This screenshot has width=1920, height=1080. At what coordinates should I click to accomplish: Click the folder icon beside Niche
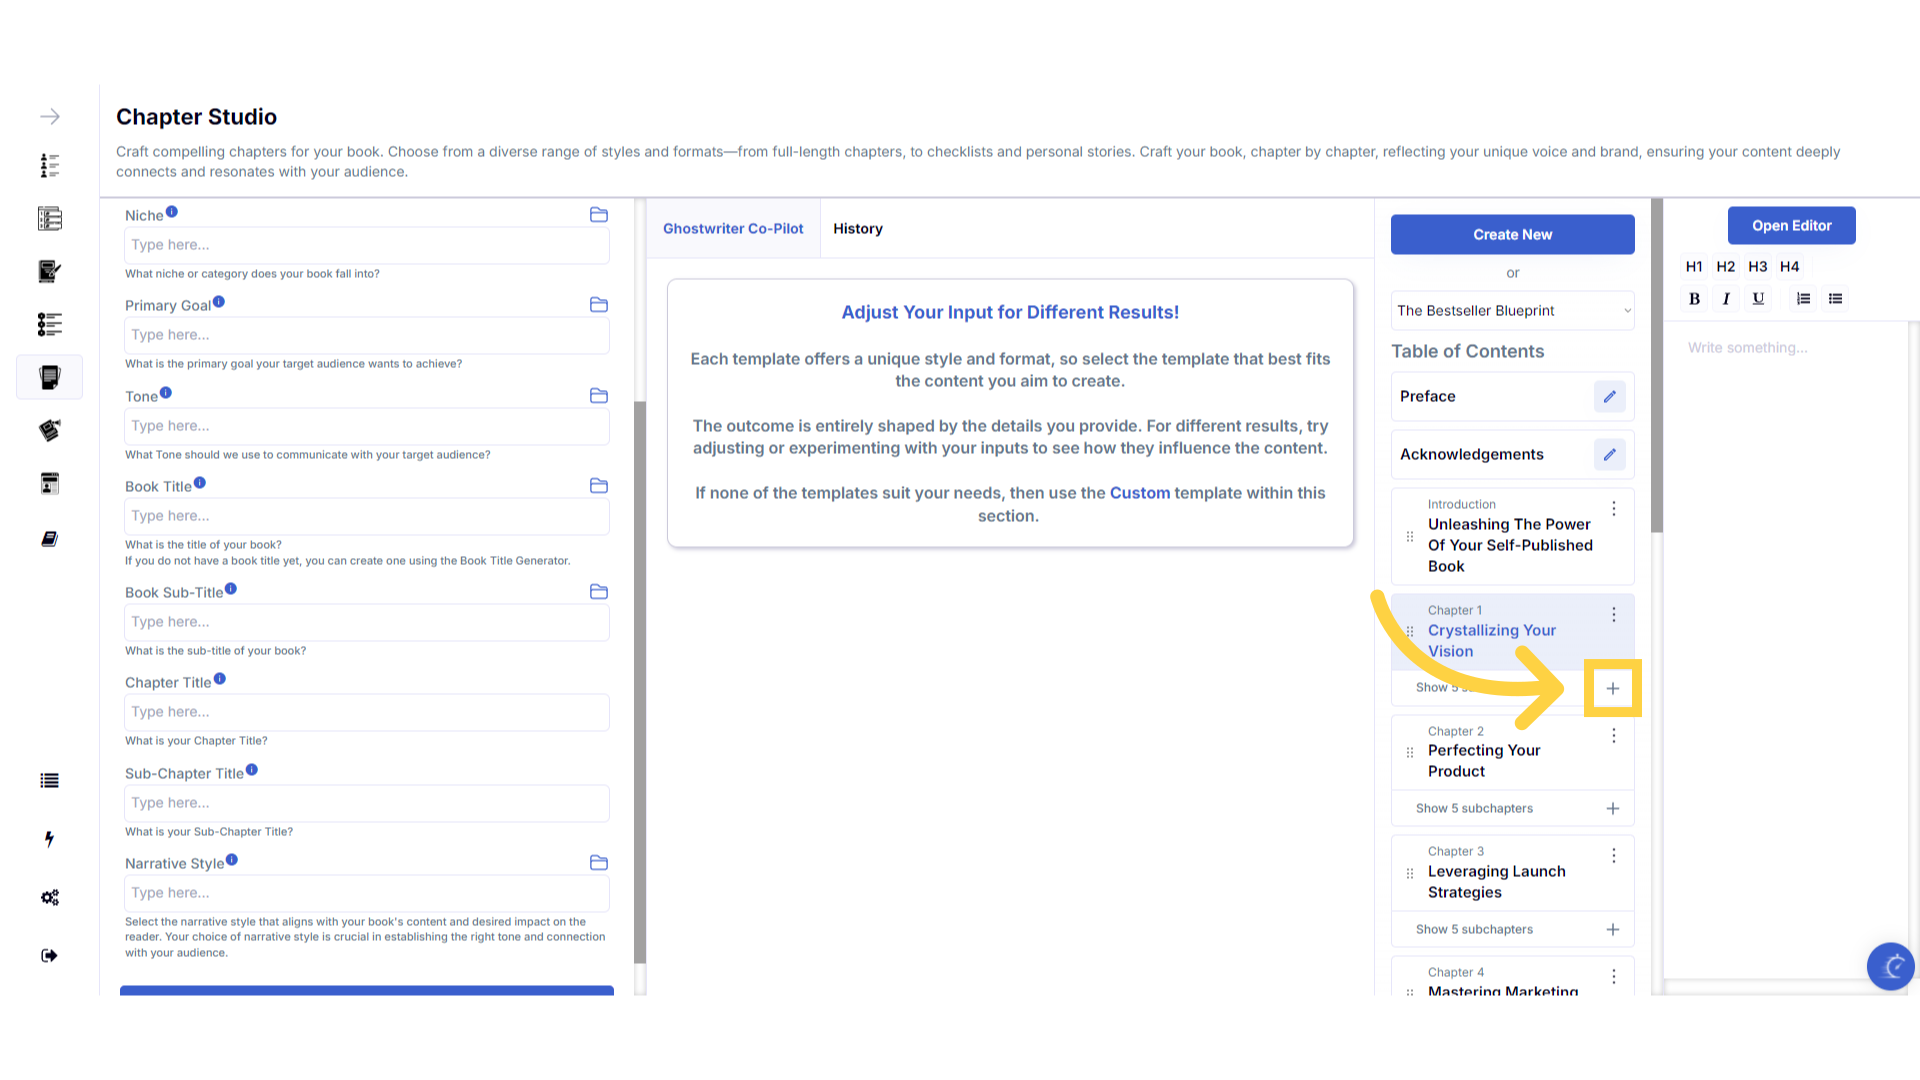pyautogui.click(x=599, y=215)
